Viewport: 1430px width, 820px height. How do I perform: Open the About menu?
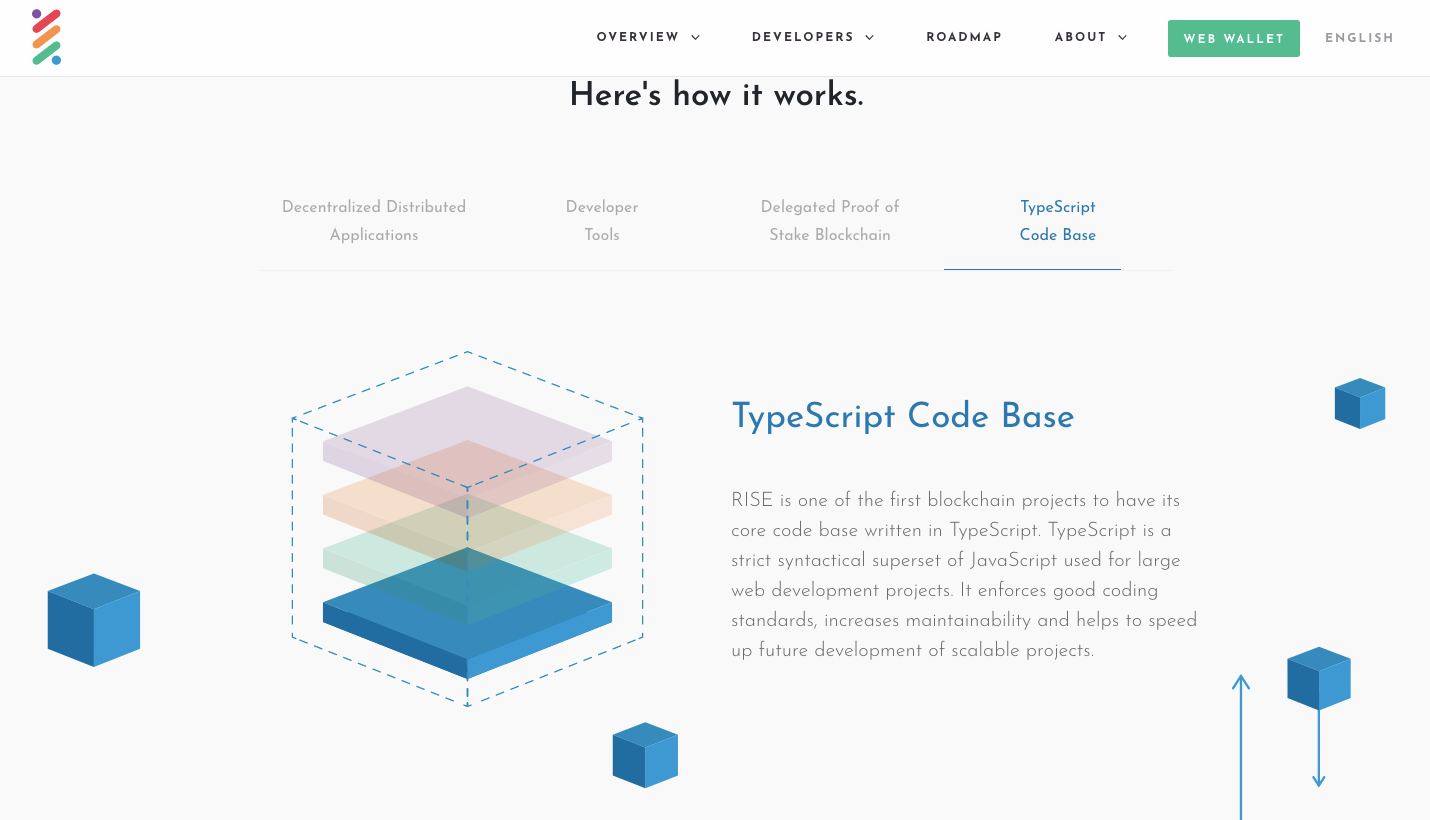coord(1080,37)
